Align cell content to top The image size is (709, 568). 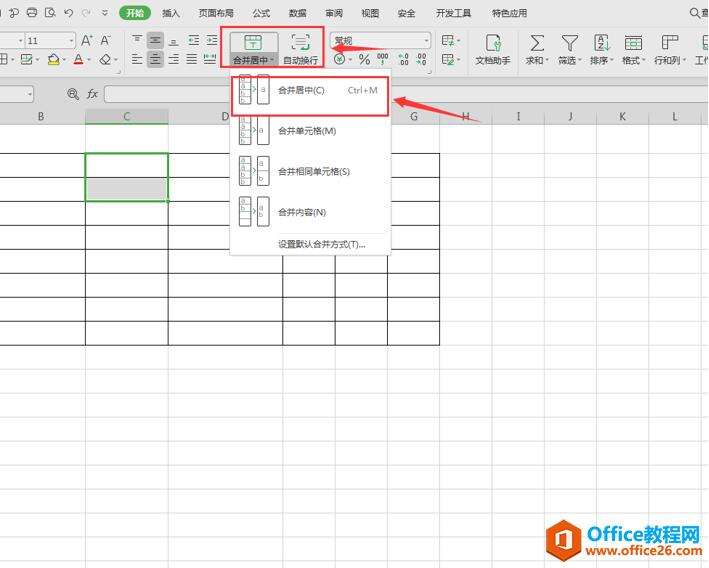pos(137,40)
